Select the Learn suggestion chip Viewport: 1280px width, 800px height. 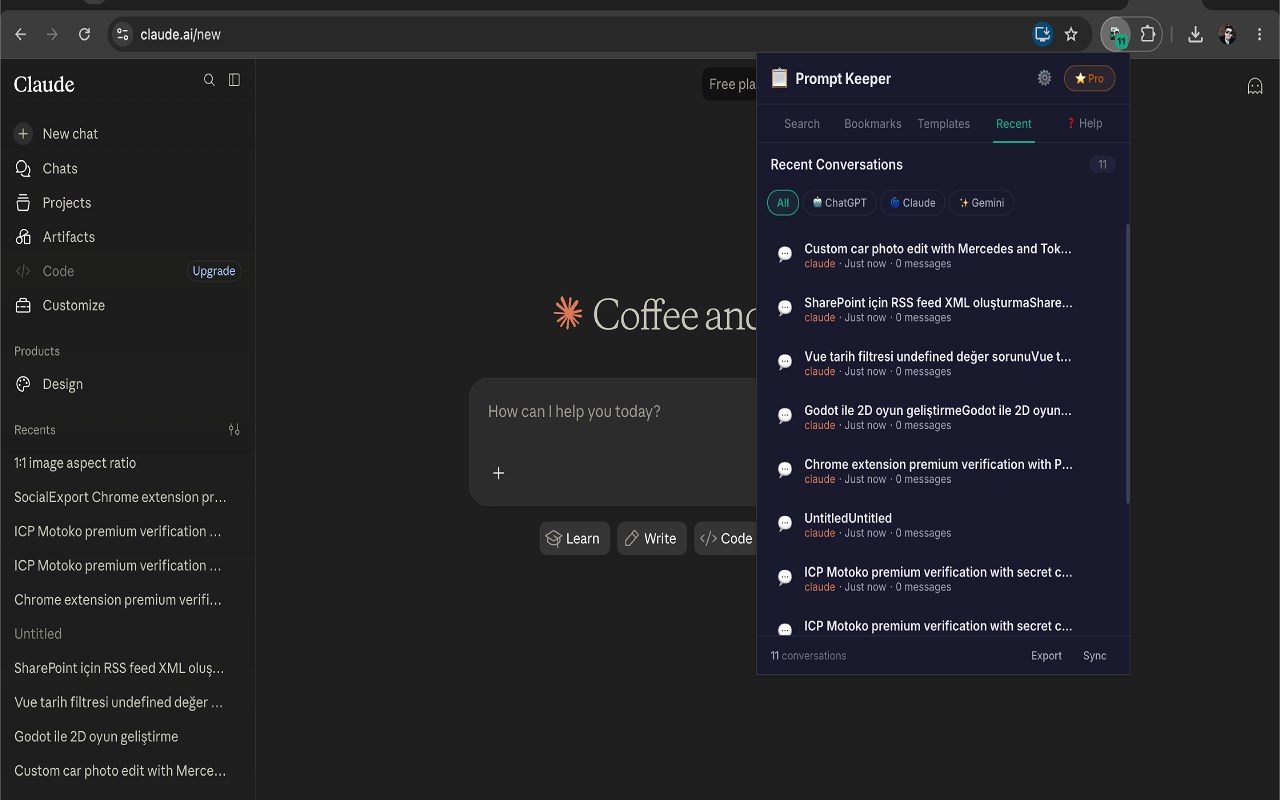[x=574, y=538]
